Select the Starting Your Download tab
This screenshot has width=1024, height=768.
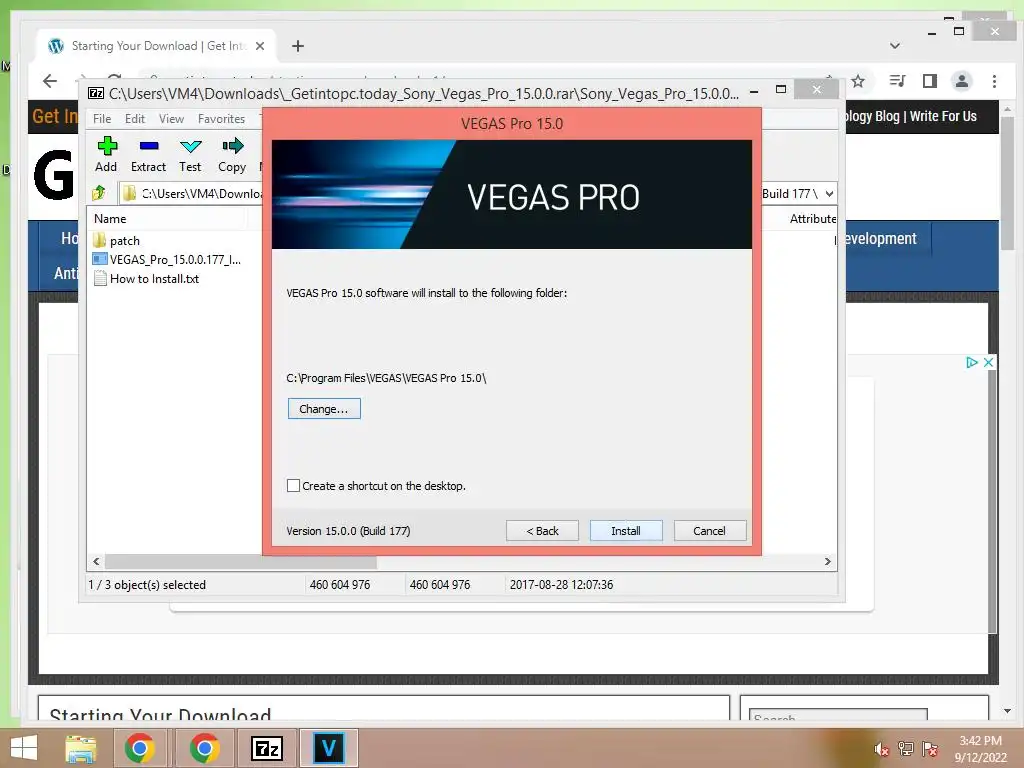[x=157, y=46]
